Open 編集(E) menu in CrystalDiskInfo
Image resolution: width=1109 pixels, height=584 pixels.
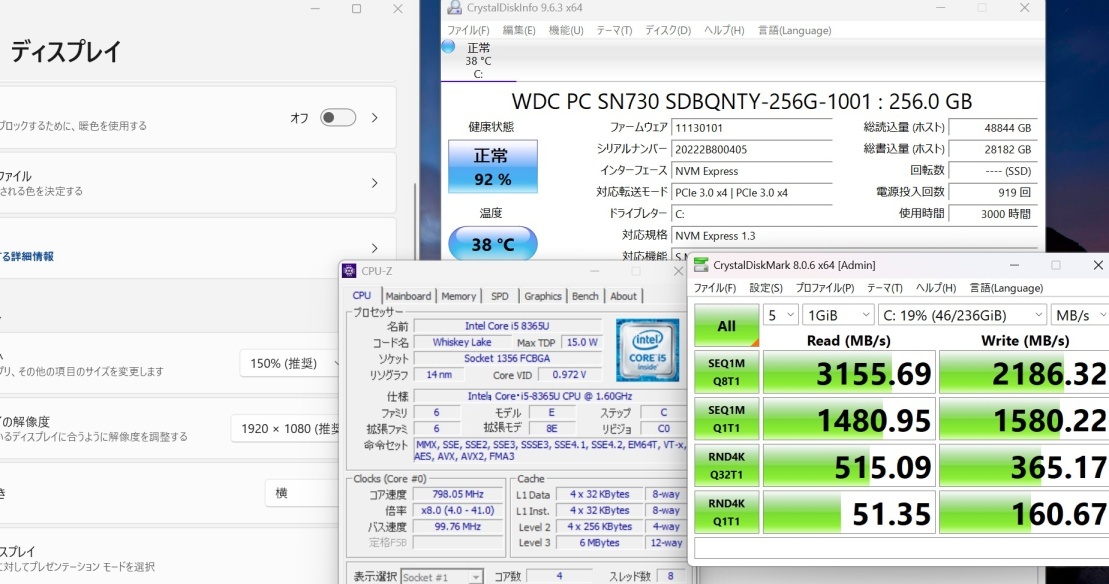519,30
